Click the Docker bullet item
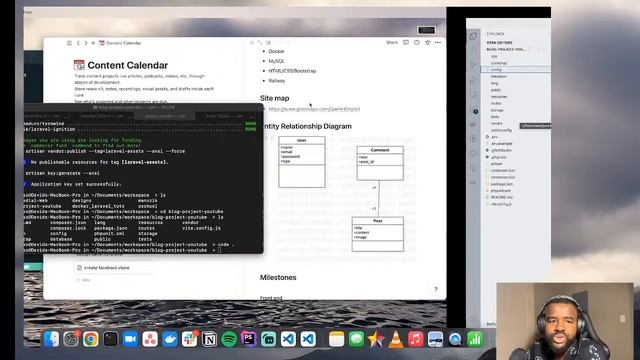Image resolution: width=640 pixels, height=360 pixels. [x=276, y=51]
